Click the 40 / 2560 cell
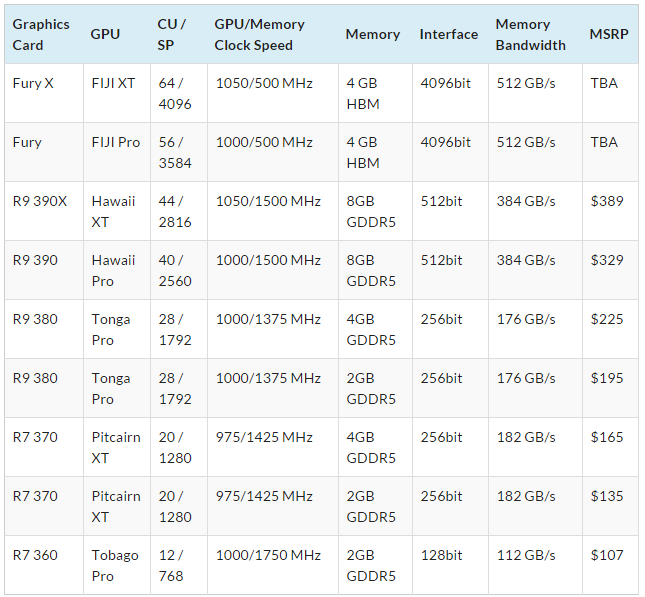645x597 pixels. click(x=179, y=270)
